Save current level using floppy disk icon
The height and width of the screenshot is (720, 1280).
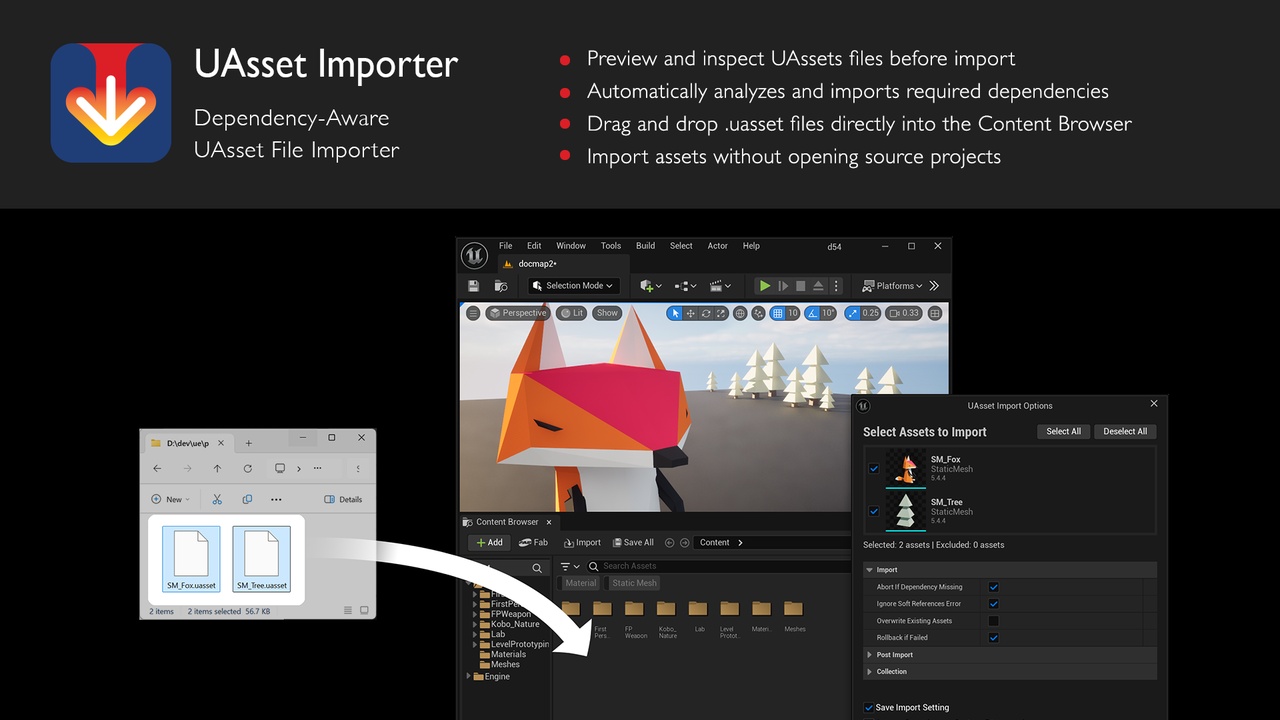[x=473, y=286]
